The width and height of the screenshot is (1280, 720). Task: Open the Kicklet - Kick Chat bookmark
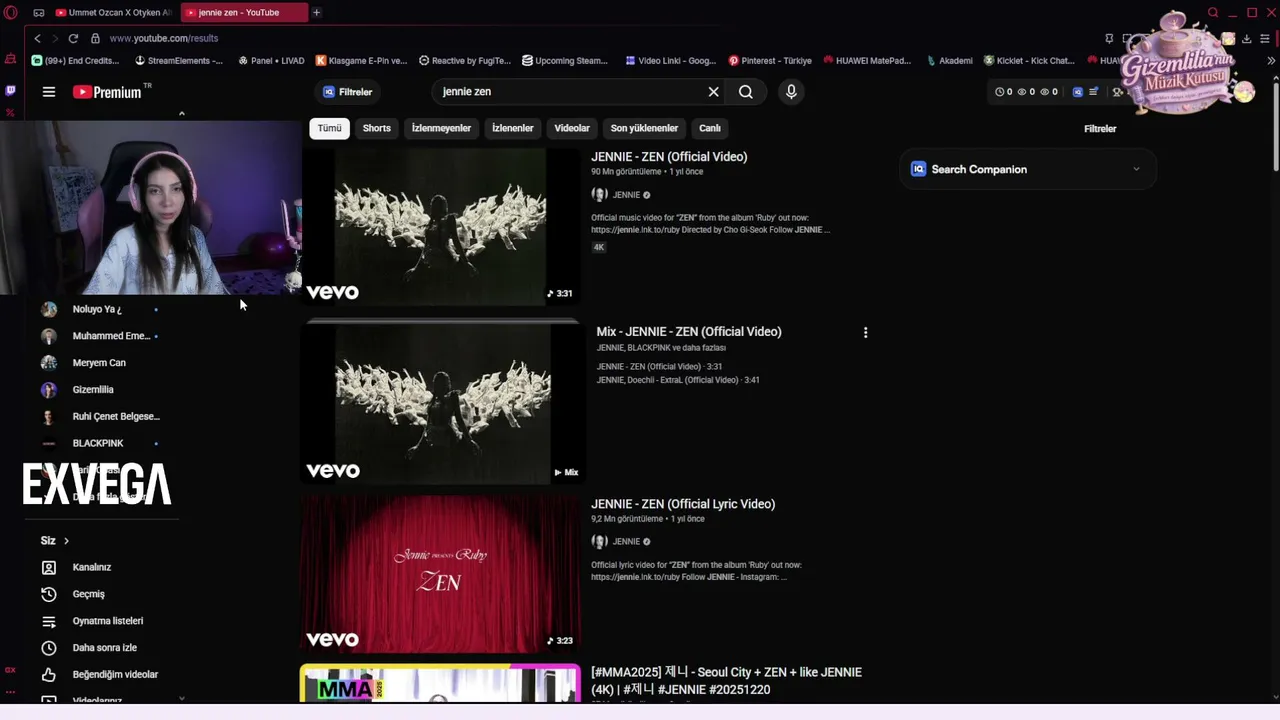(1029, 61)
